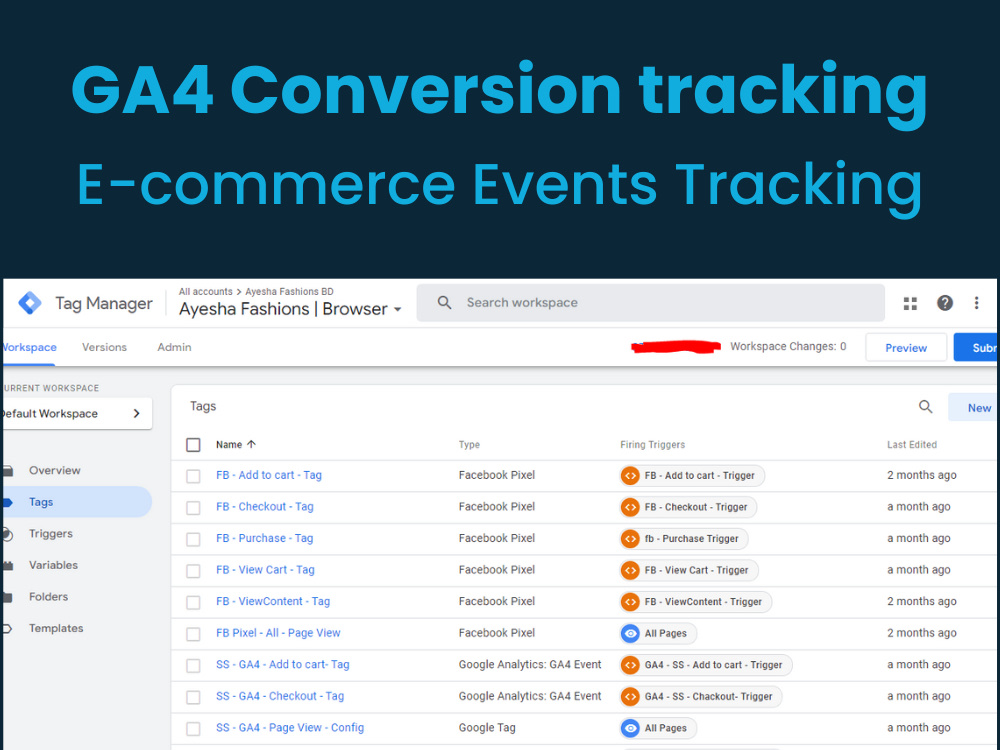Click the Tag Manager logo icon

29,303
